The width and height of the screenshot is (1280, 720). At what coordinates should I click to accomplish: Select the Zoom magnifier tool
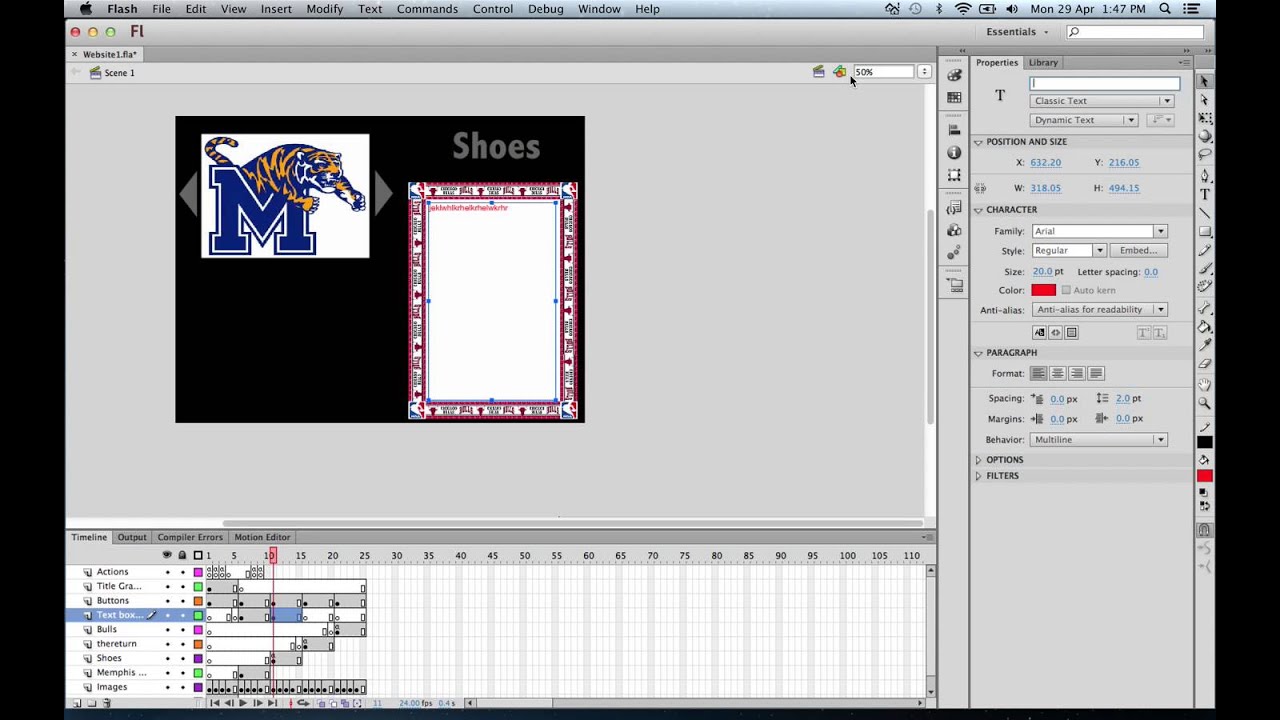click(x=1204, y=402)
